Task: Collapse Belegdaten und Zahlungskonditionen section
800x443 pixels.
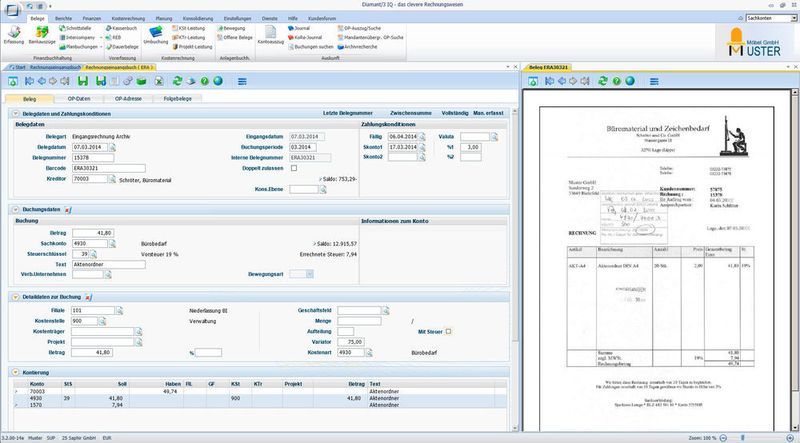Action: click(15, 113)
